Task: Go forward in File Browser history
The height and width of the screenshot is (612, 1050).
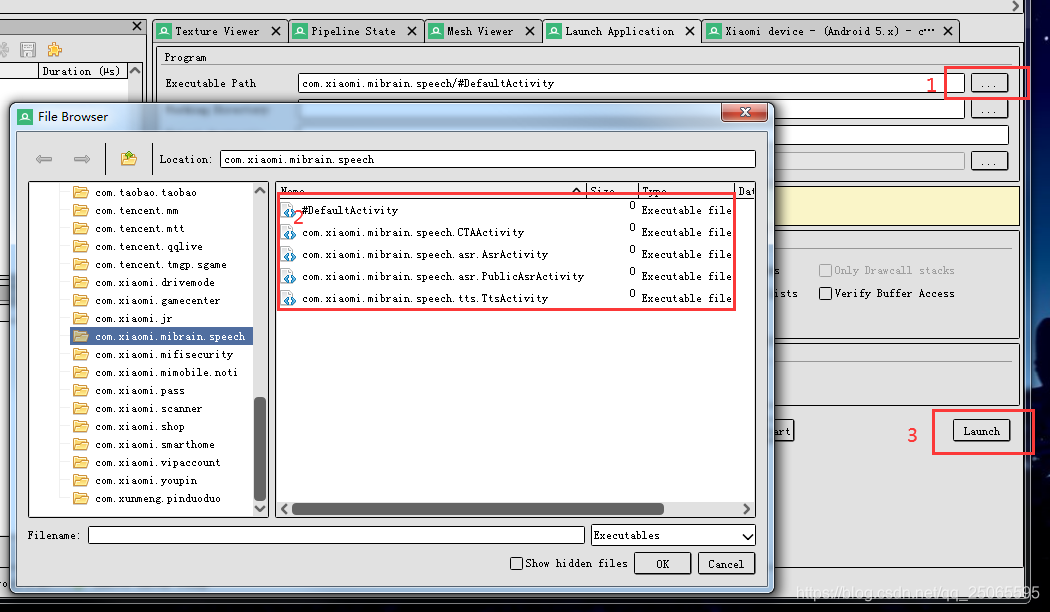Action: click(x=82, y=159)
